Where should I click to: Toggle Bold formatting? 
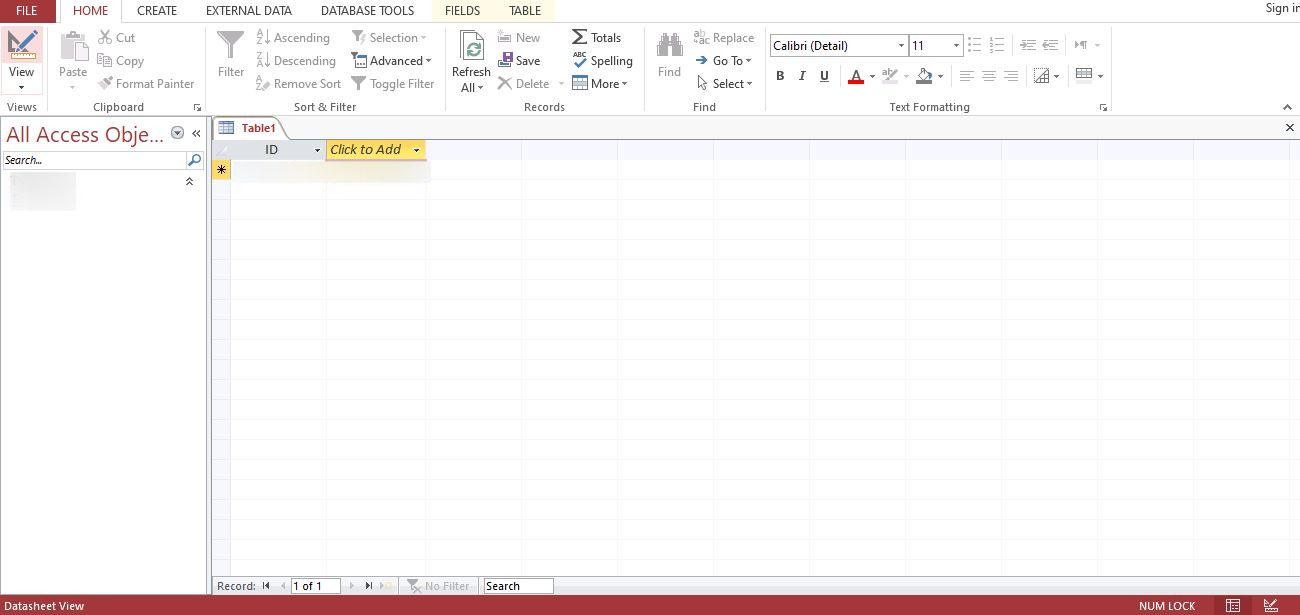pos(780,76)
